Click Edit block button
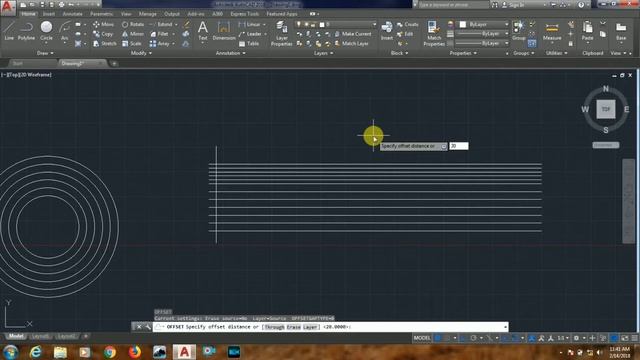This screenshot has height=360, width=640. coord(405,34)
